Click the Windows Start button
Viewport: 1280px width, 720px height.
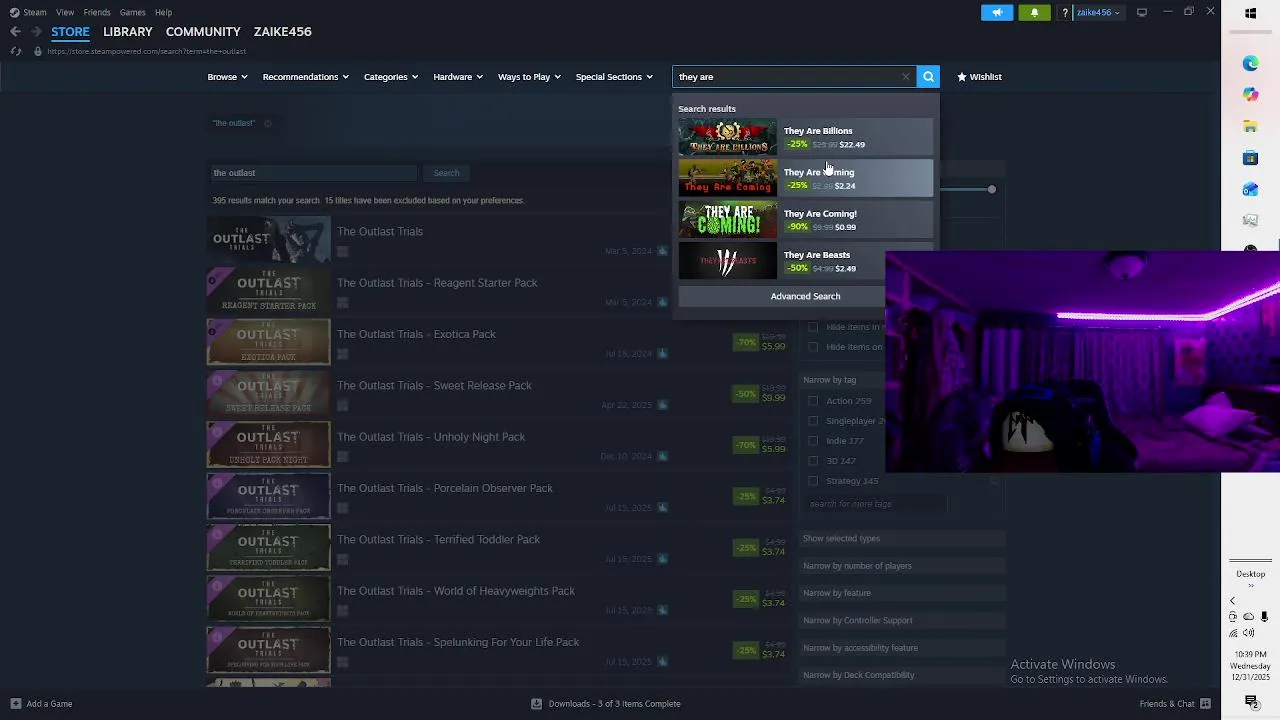pos(1250,13)
